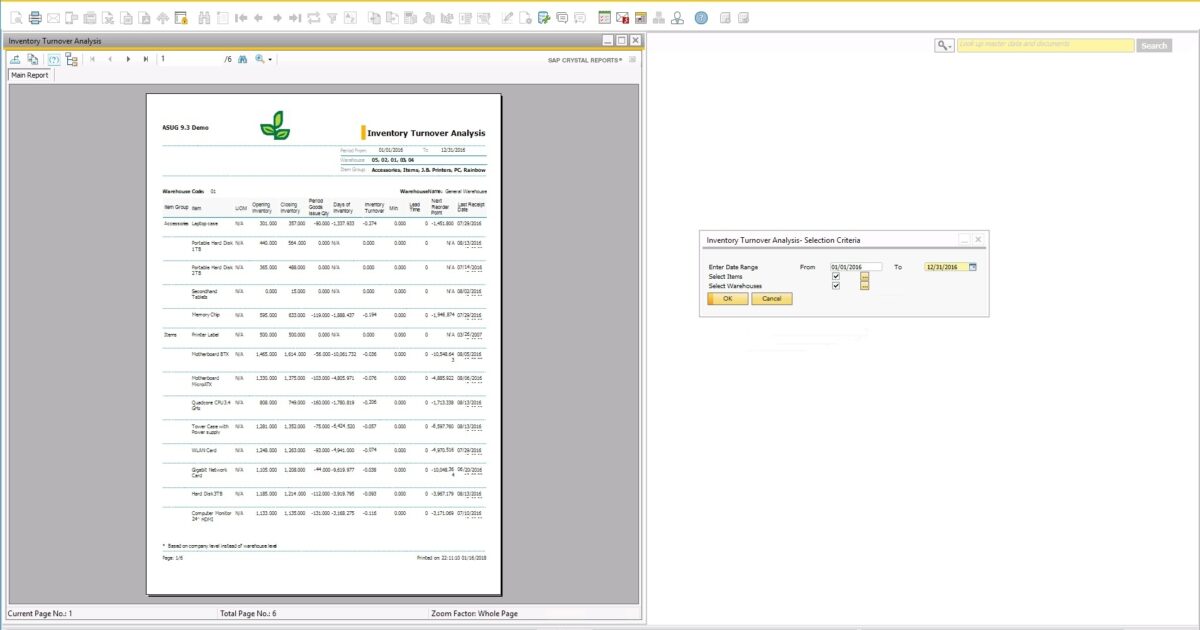The height and width of the screenshot is (630, 1200).
Task: Toggle the Parameter Panel in Crystal Reports viewer
Action: [53, 60]
